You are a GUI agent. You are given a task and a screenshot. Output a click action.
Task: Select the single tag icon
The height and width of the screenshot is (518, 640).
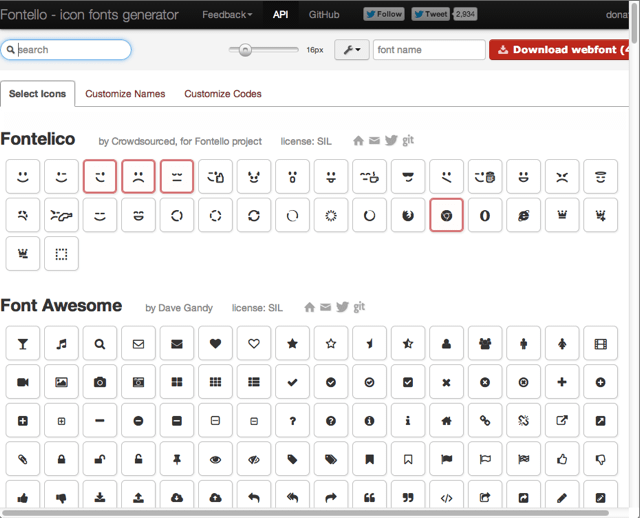click(292, 459)
